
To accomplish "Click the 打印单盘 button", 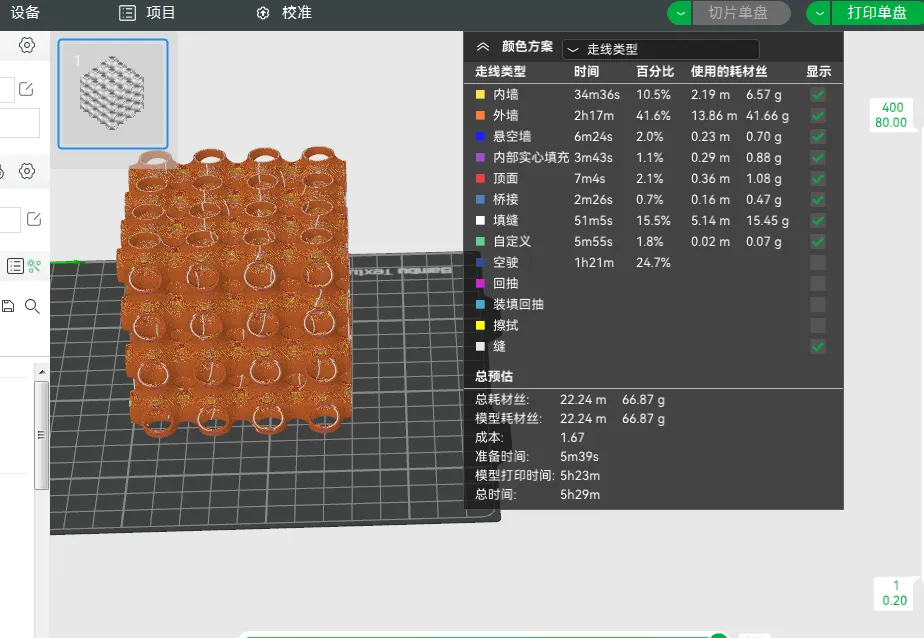I will pyautogui.click(x=877, y=13).
